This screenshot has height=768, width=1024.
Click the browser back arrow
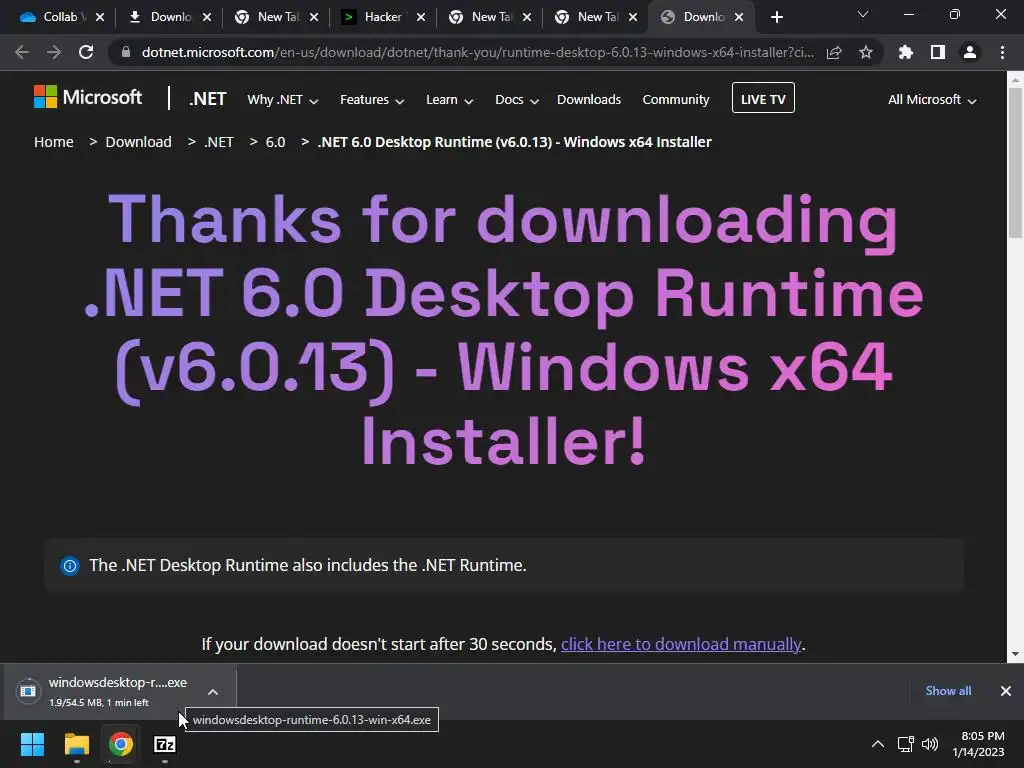pos(22,52)
